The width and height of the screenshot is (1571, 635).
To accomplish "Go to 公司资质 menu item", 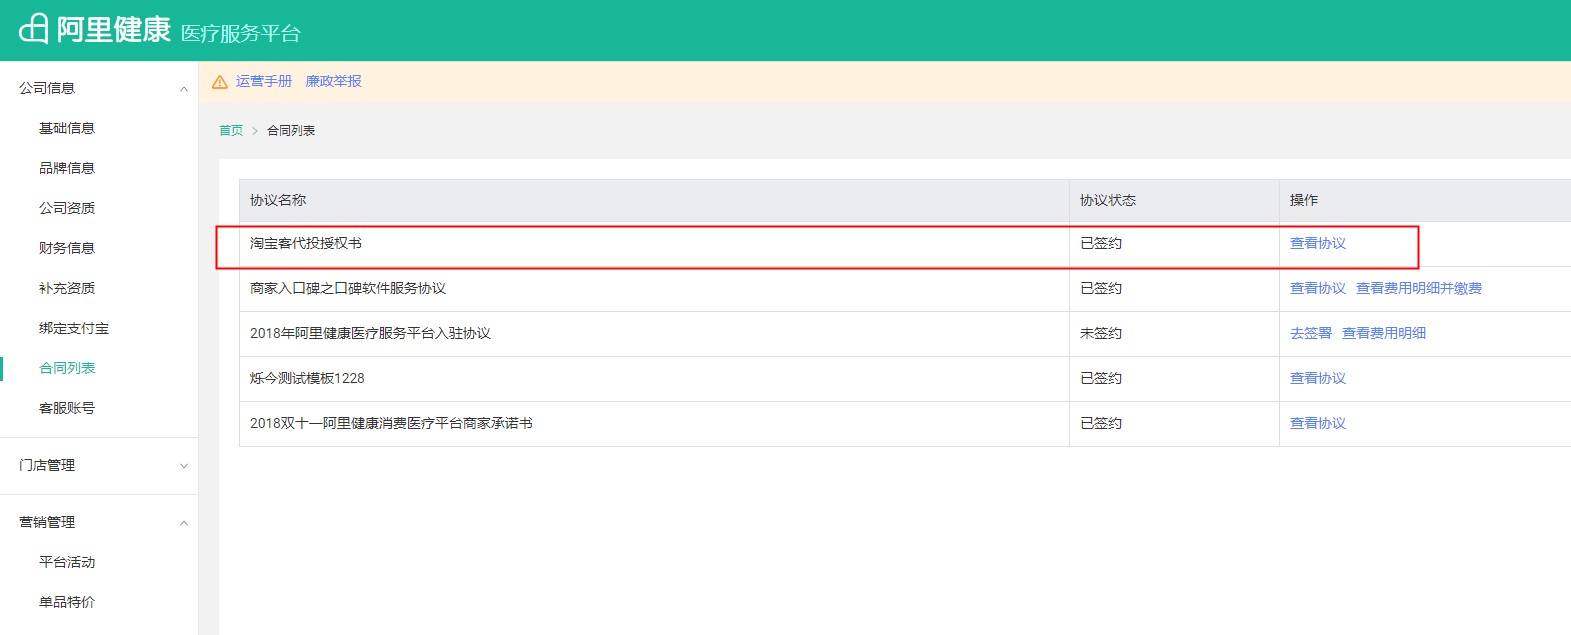I will [x=67, y=208].
